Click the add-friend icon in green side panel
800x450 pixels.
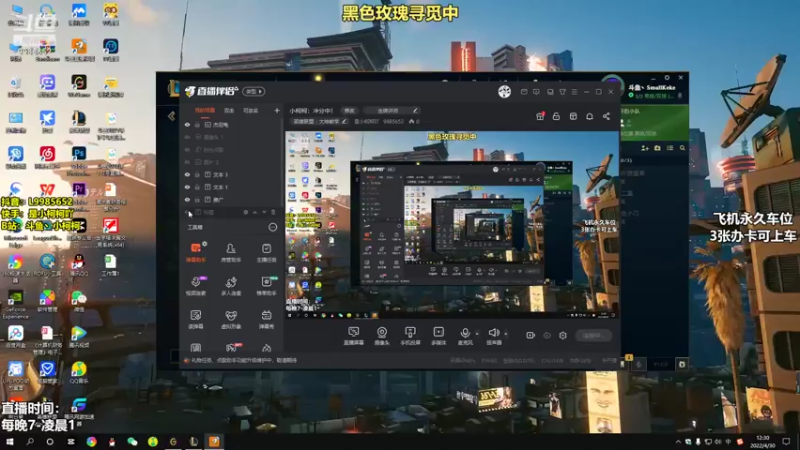click(x=644, y=148)
